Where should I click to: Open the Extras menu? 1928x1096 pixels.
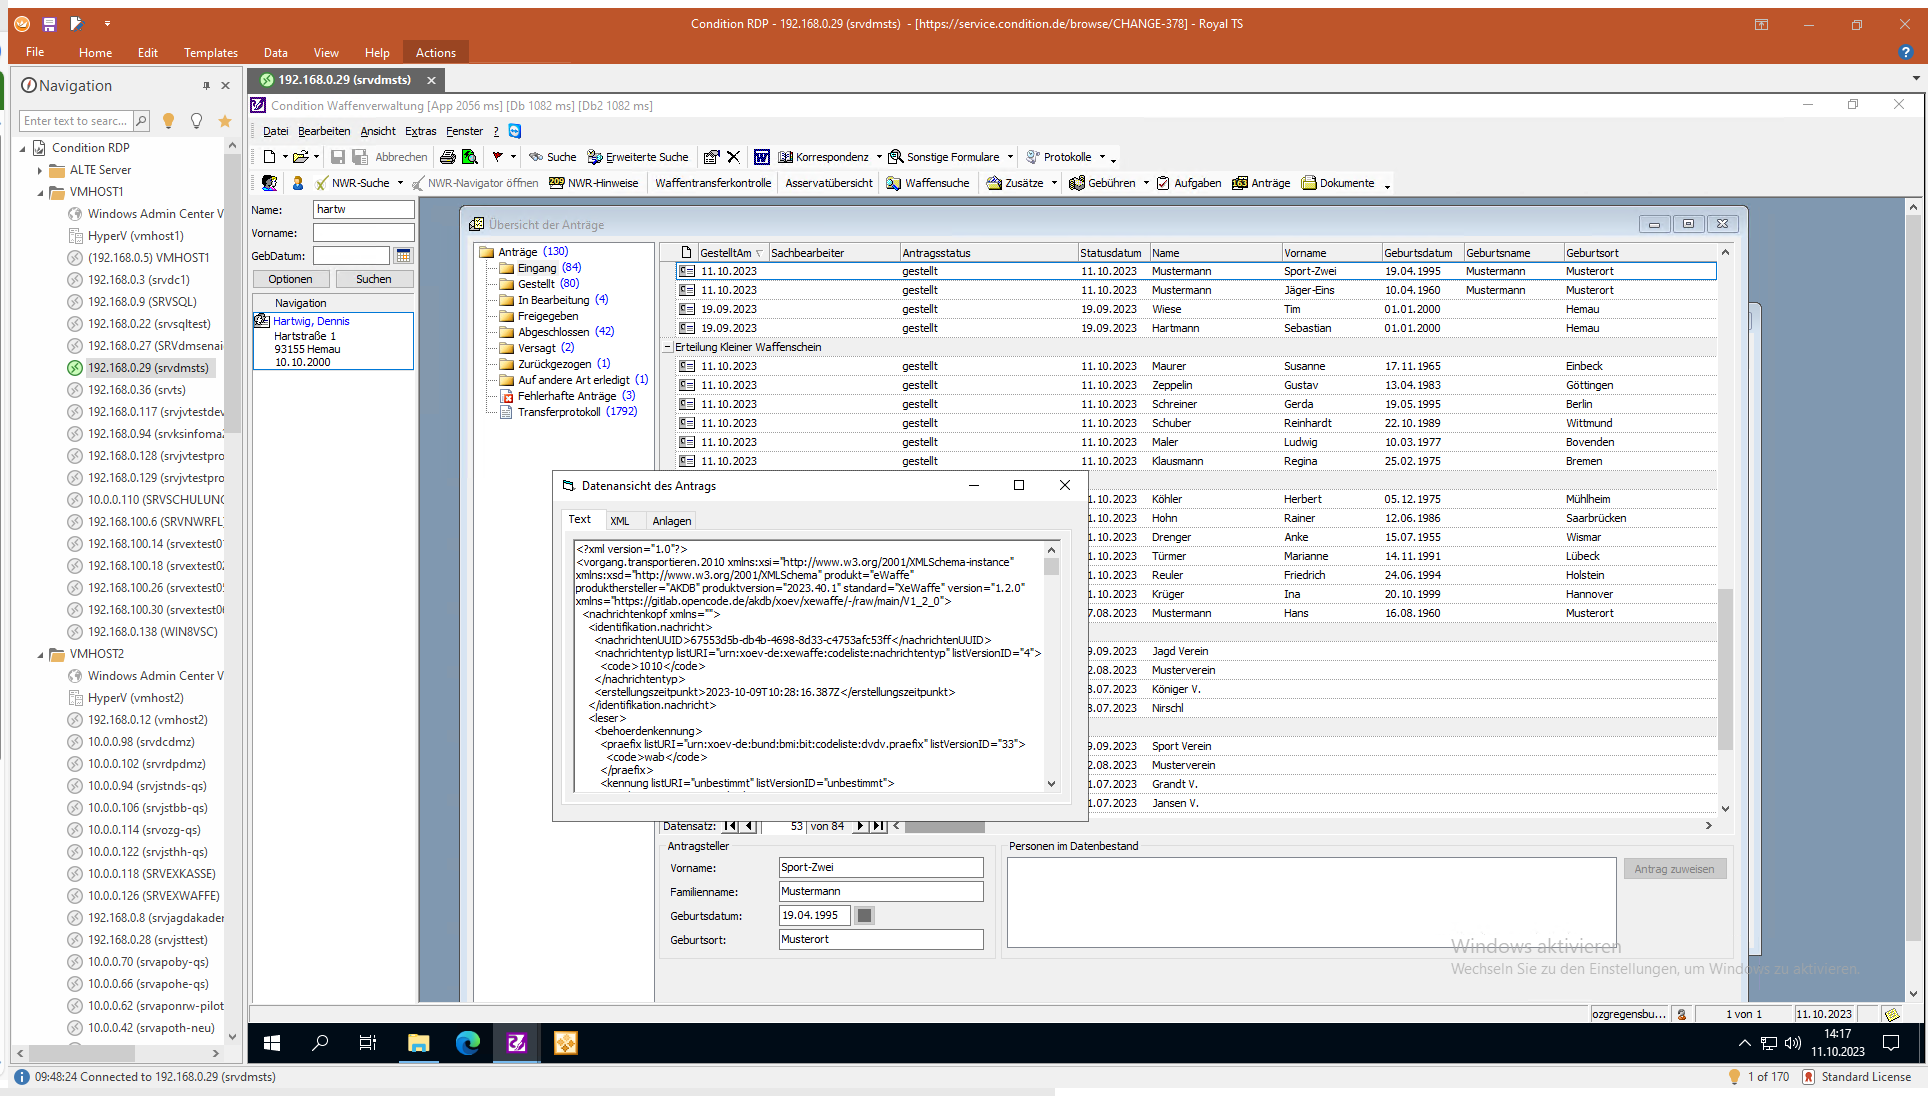click(x=420, y=131)
